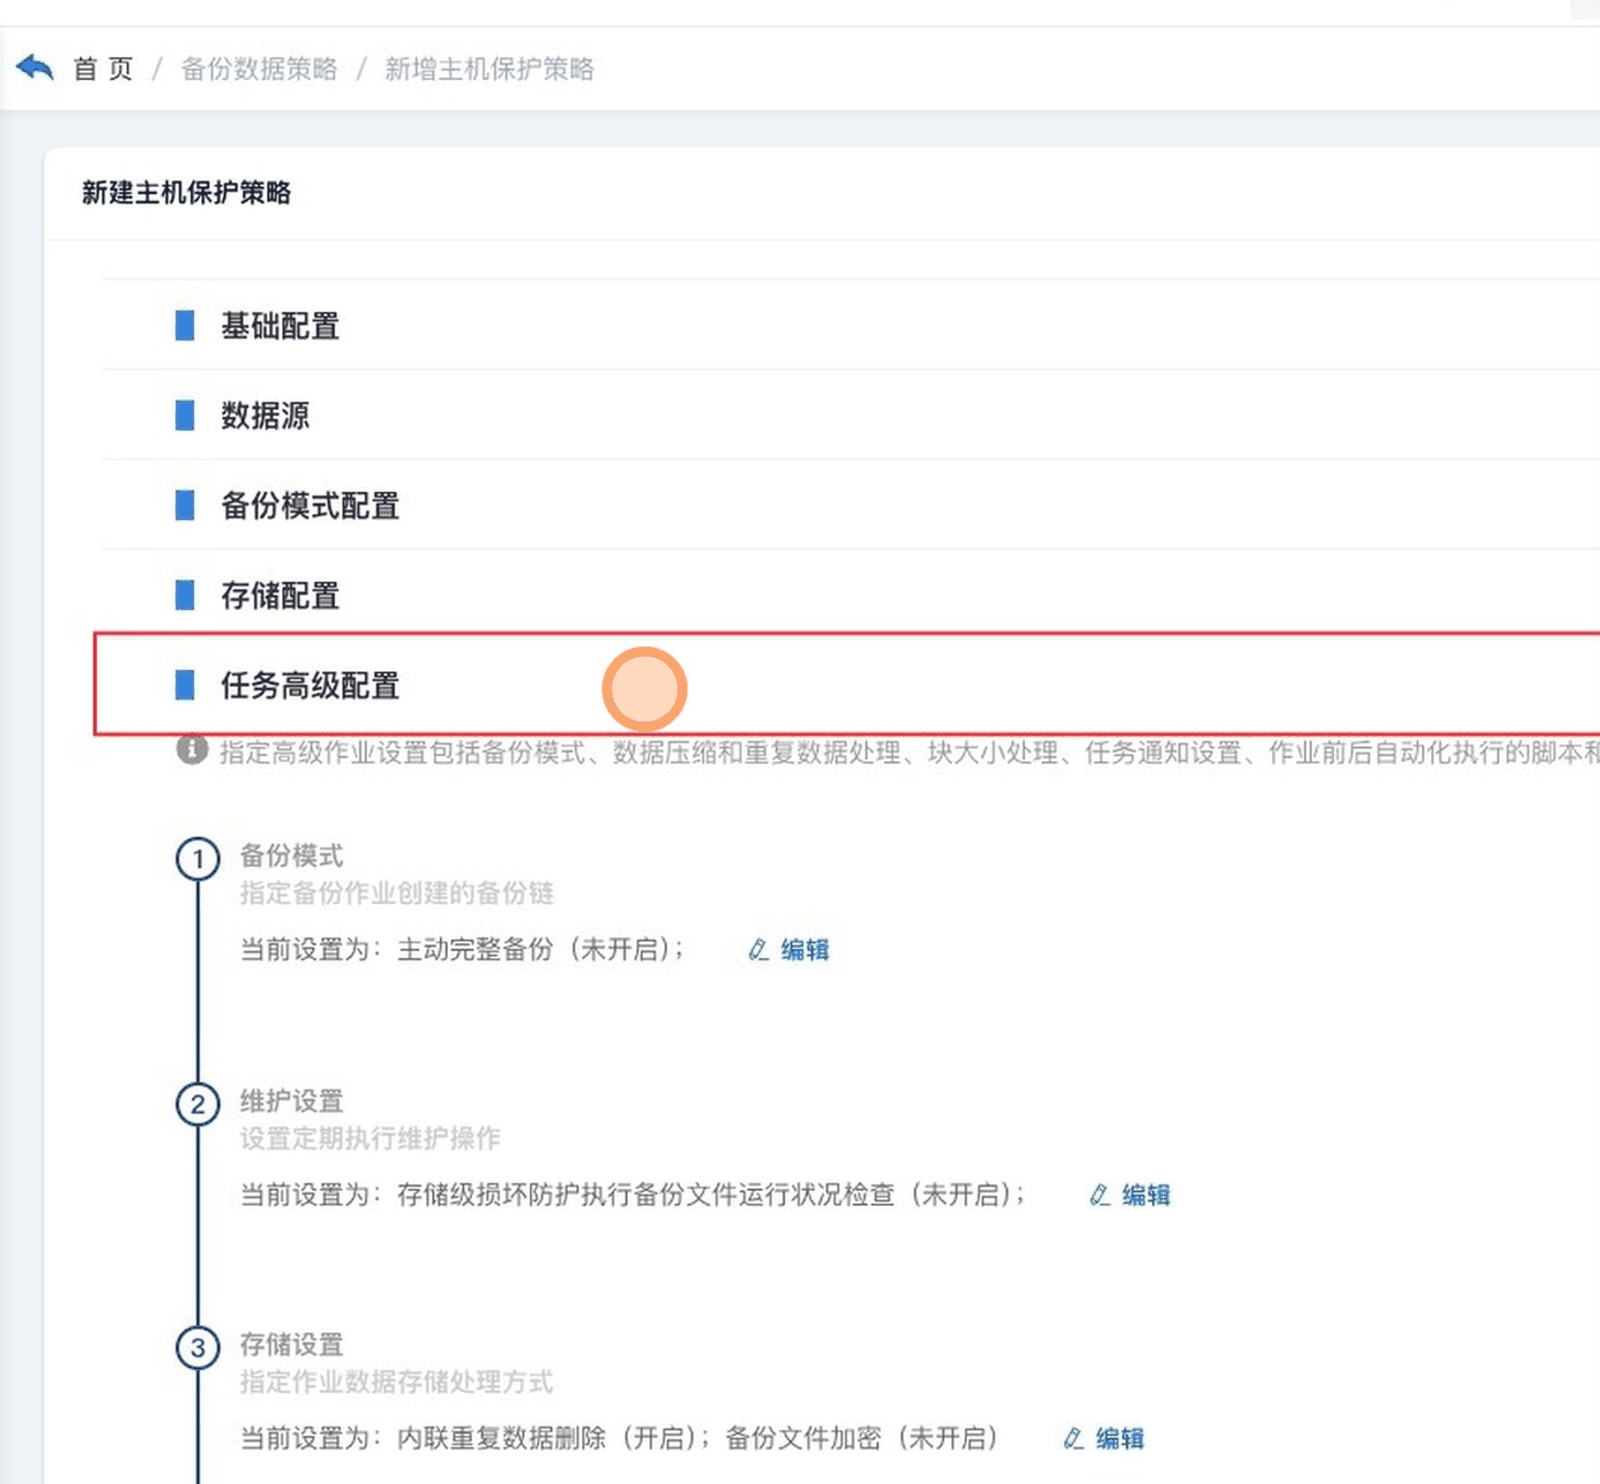The width and height of the screenshot is (1600, 1484).
Task: Click the 指定备份作业创建的备份链 description
Action: tap(397, 893)
